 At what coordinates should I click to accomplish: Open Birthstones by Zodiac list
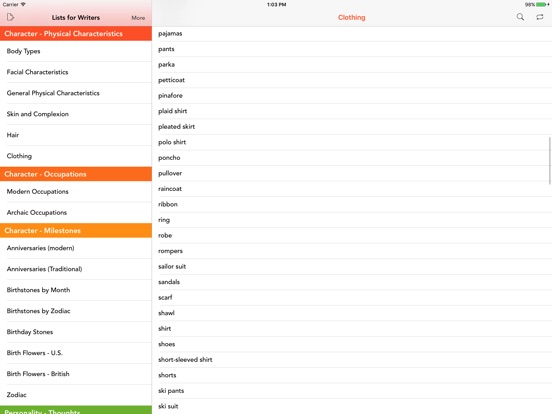tap(76, 311)
